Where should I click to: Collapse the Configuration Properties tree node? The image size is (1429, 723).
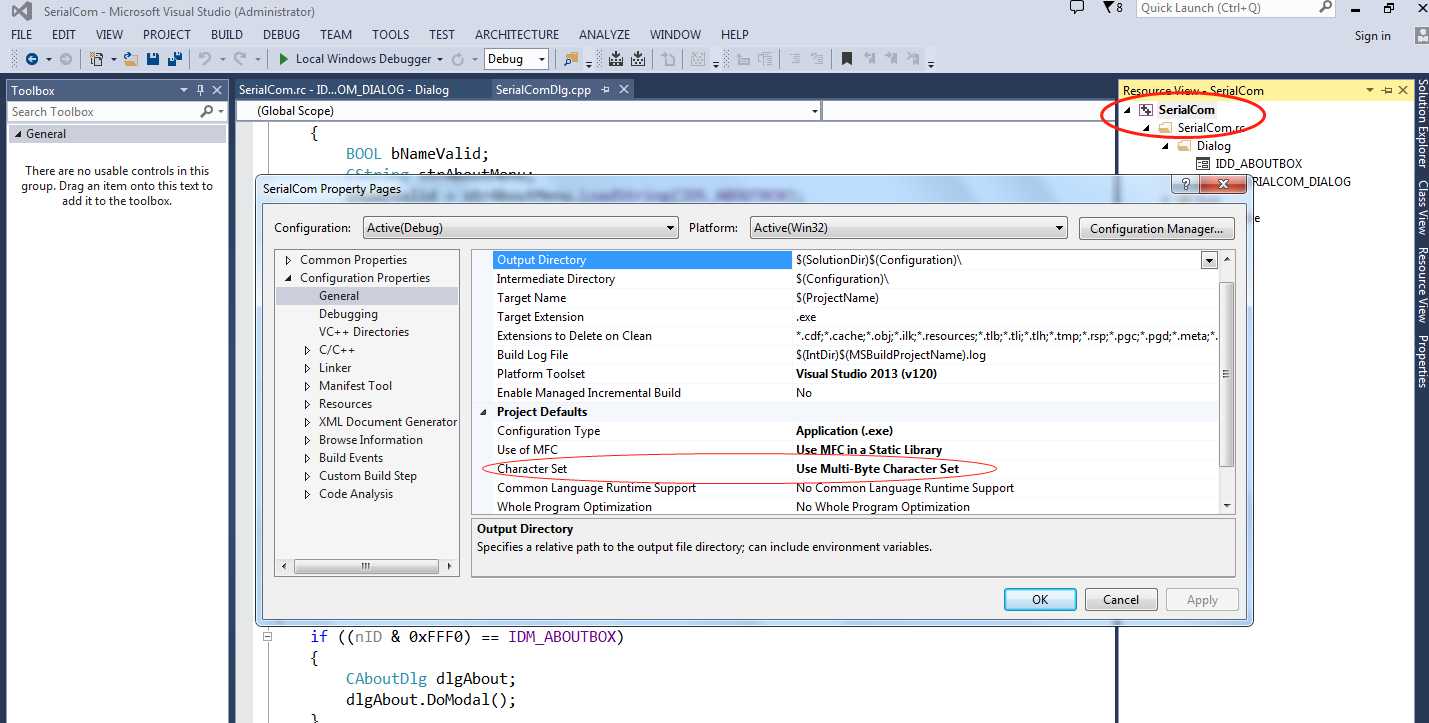pyautogui.click(x=289, y=278)
